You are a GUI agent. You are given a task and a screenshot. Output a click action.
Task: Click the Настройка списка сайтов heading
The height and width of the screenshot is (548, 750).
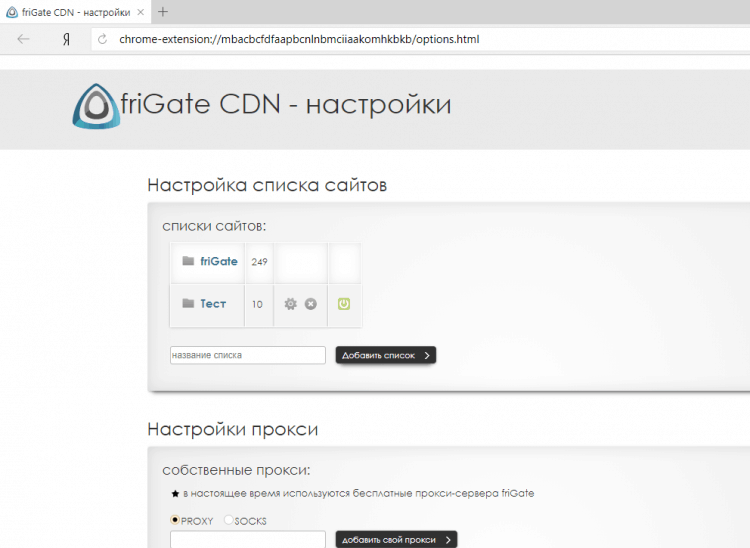point(267,185)
